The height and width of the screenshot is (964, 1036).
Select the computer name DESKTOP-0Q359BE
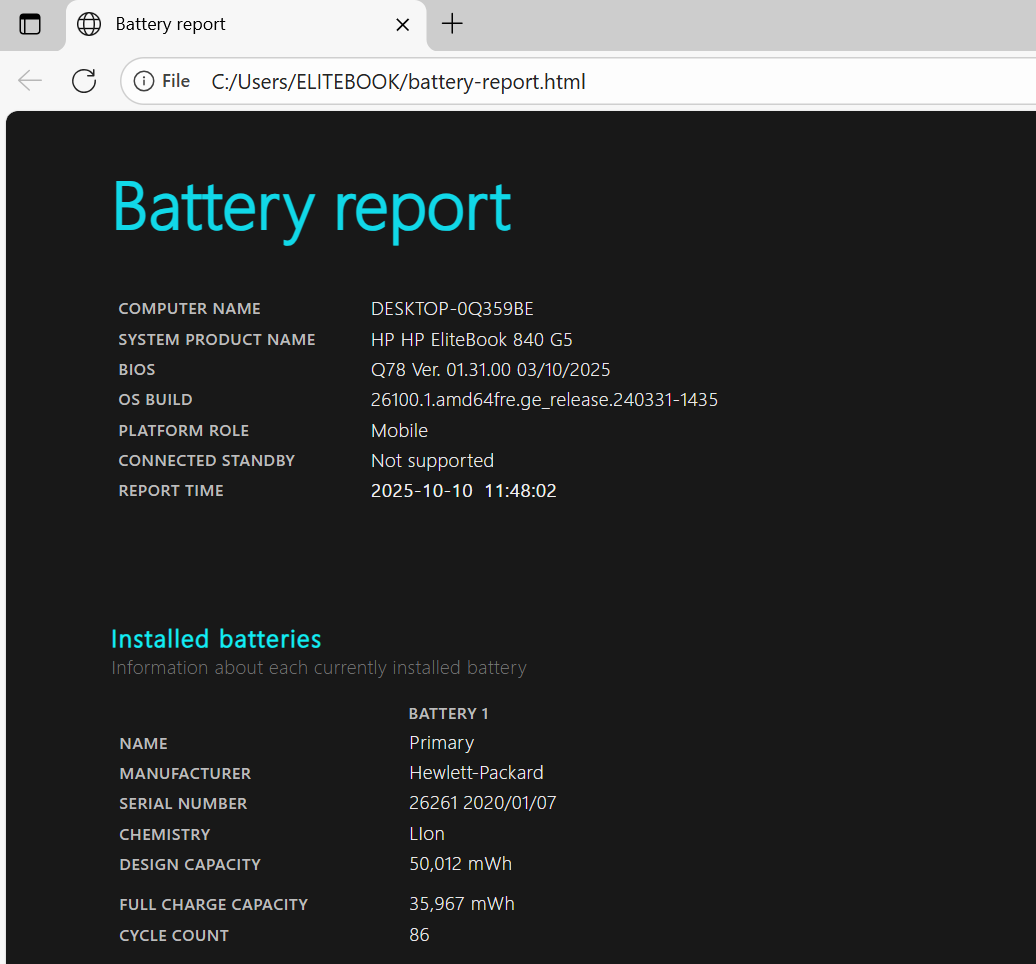(x=452, y=309)
